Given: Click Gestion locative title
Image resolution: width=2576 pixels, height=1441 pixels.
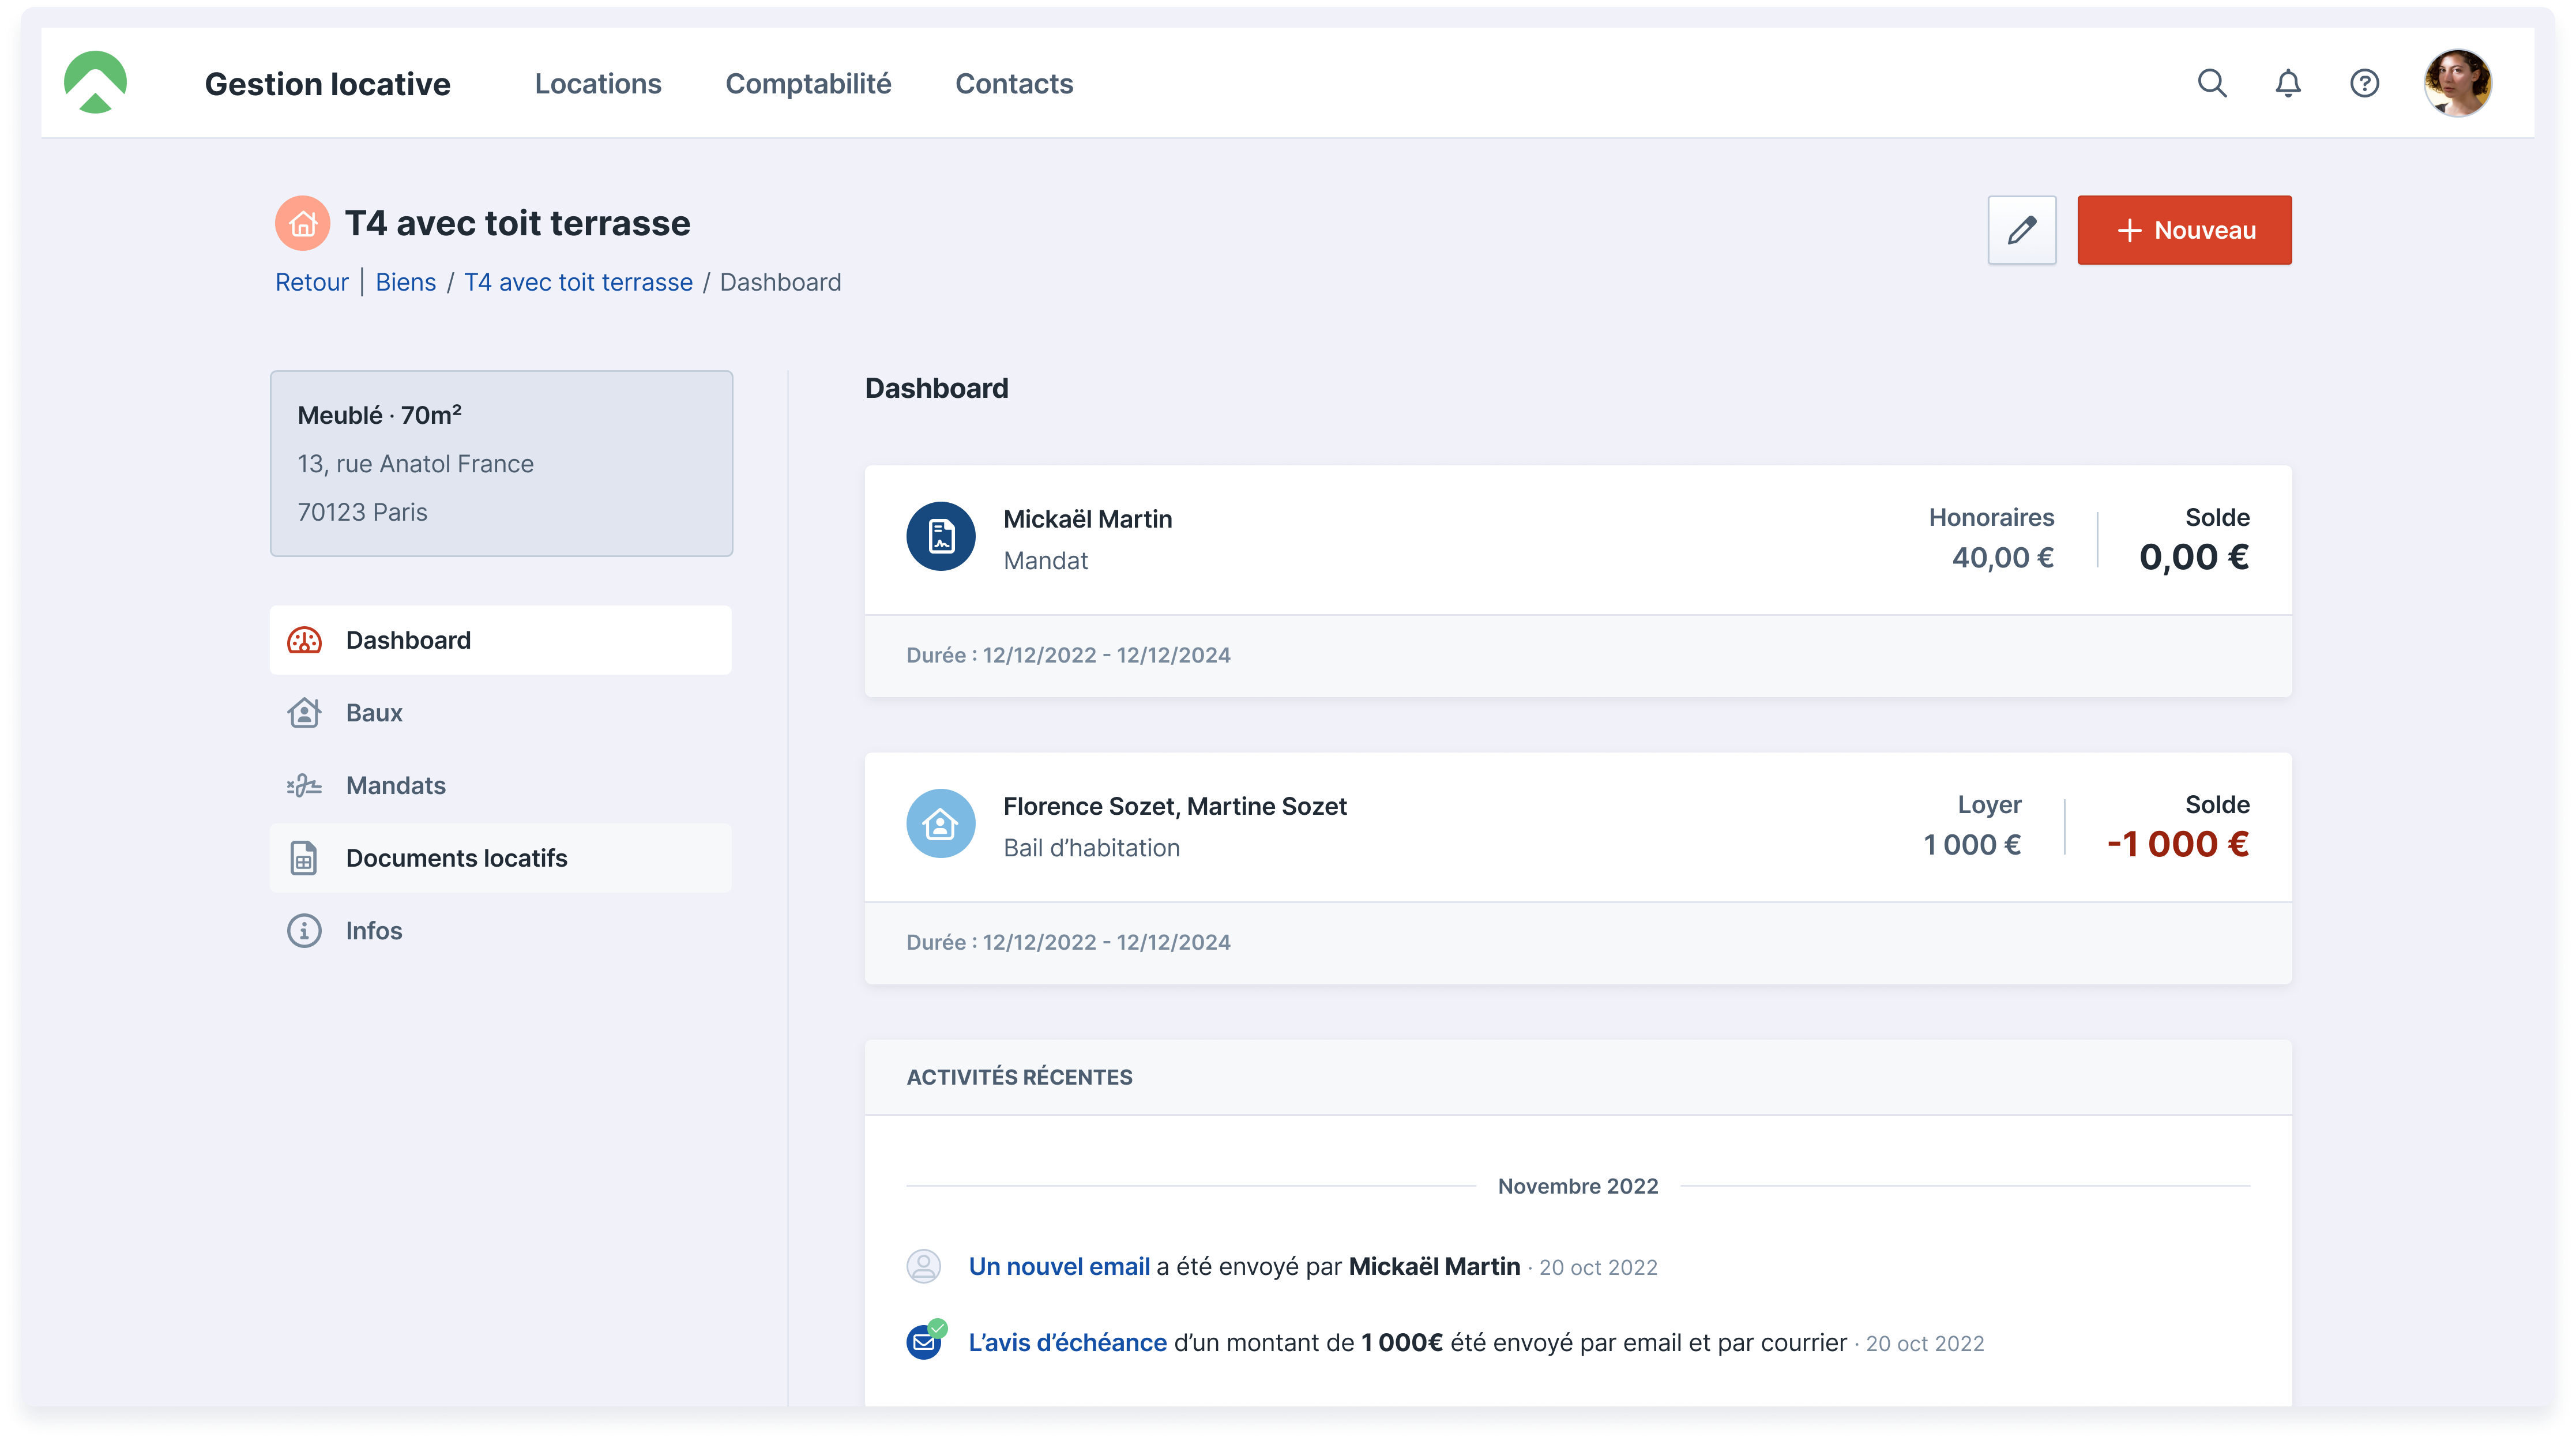Looking at the screenshot, I should pos(327,84).
